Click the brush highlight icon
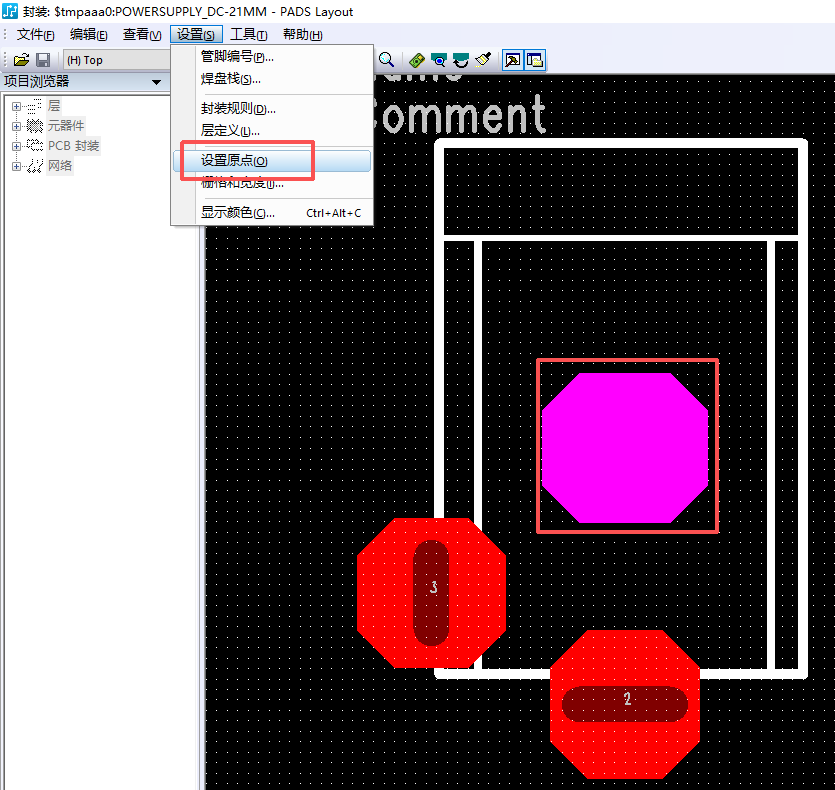835x790 pixels. [x=483, y=60]
